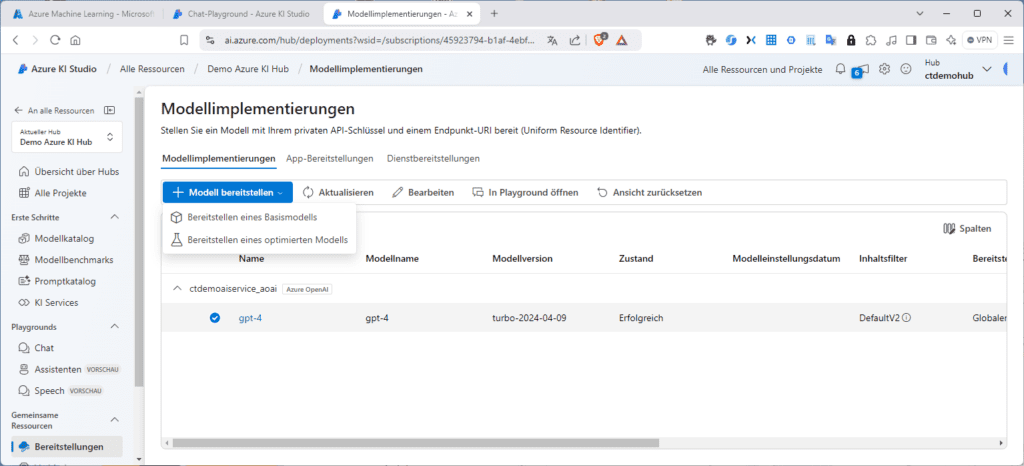Open Modellbenchmarks in sidebar
This screenshot has width=1024, height=466.
65,260
